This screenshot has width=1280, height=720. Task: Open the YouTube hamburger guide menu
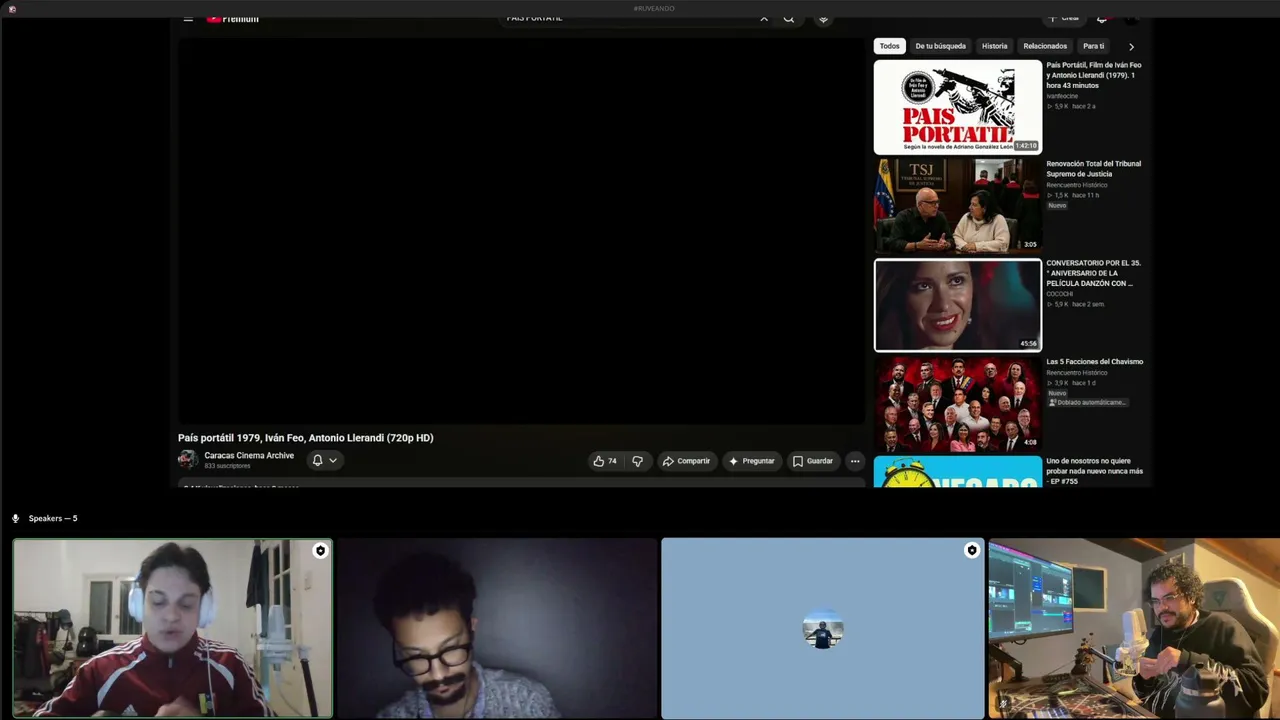pos(188,18)
